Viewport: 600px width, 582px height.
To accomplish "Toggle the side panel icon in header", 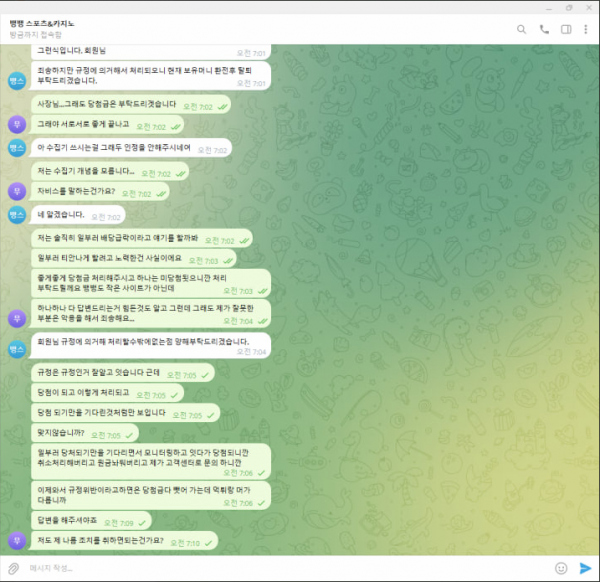I will 566,29.
